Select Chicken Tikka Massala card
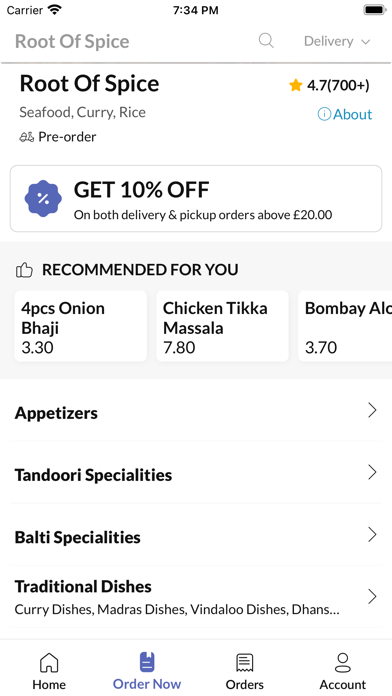 (222, 326)
